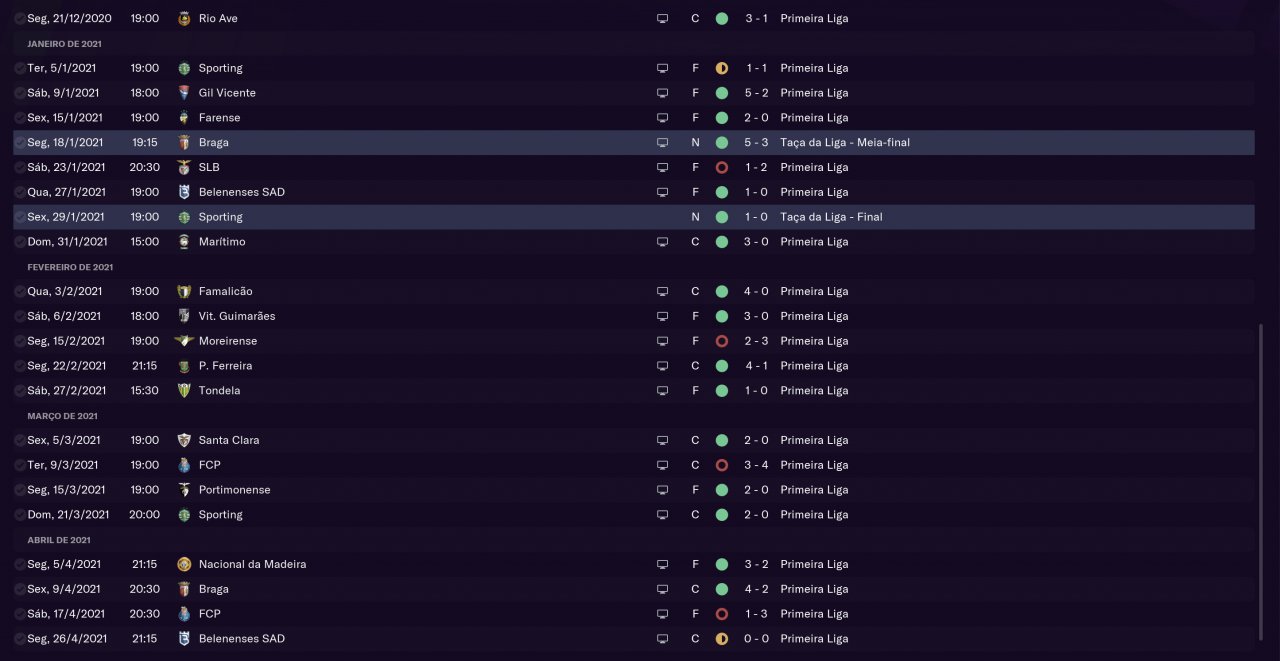The height and width of the screenshot is (661, 1280).
Task: Click the Gil Vicente club badge
Action: [183, 93]
